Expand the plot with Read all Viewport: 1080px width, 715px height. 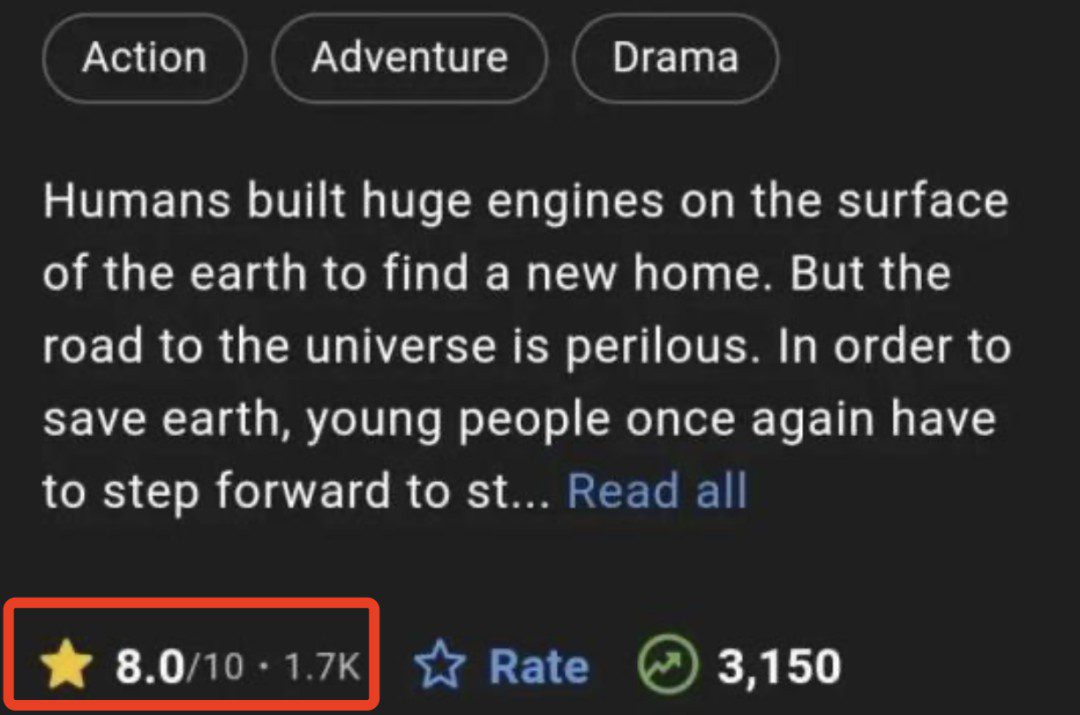click(657, 492)
